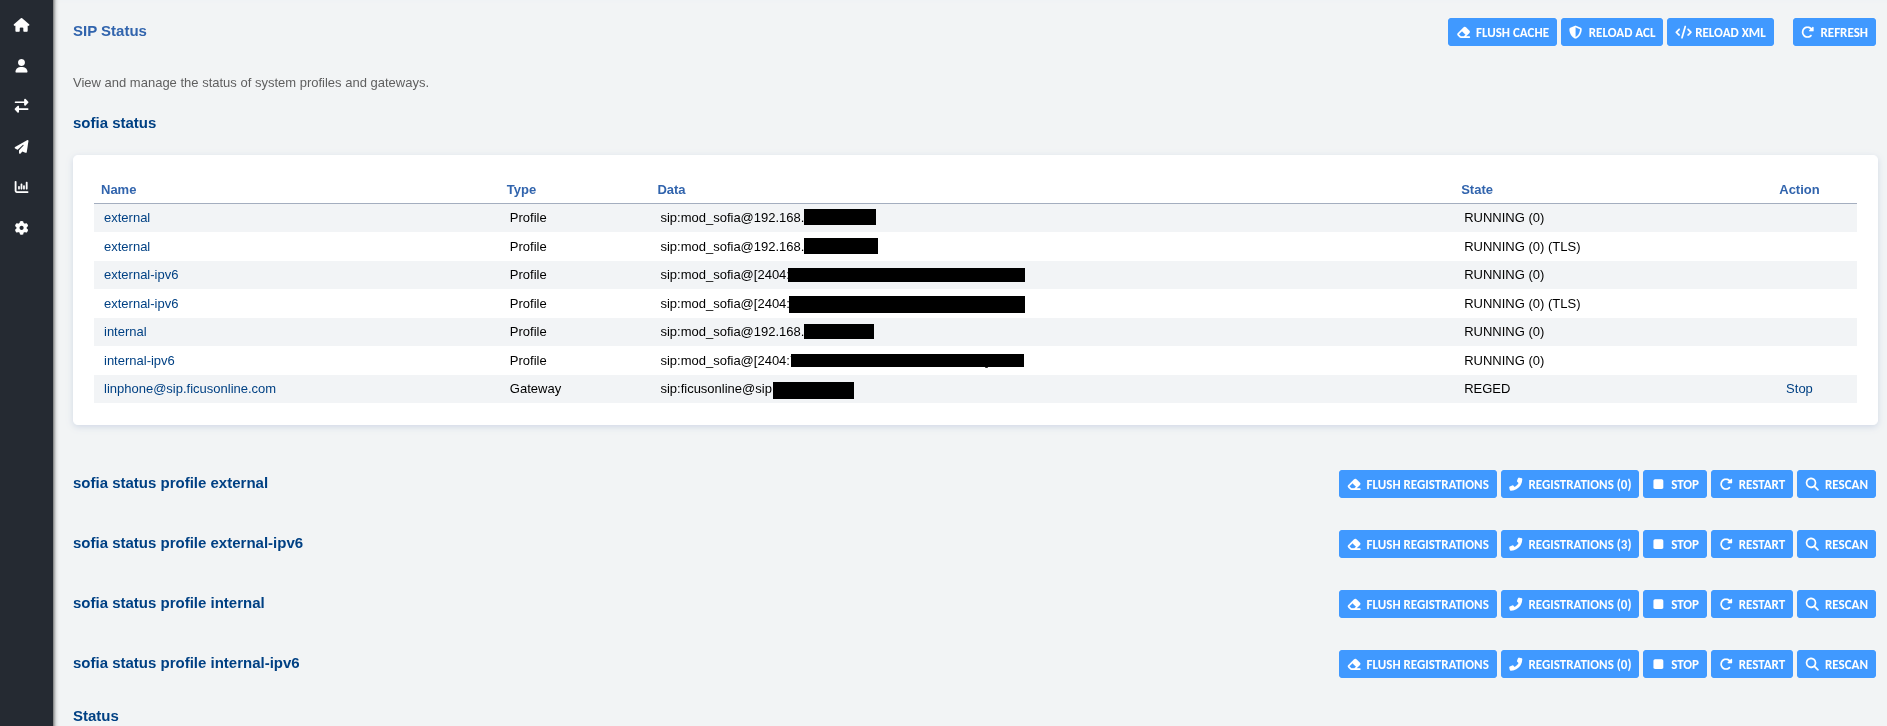Viewport: 1887px width, 726px height.
Task: Stop the linphone gateway via Stop link
Action: [x=1798, y=389]
